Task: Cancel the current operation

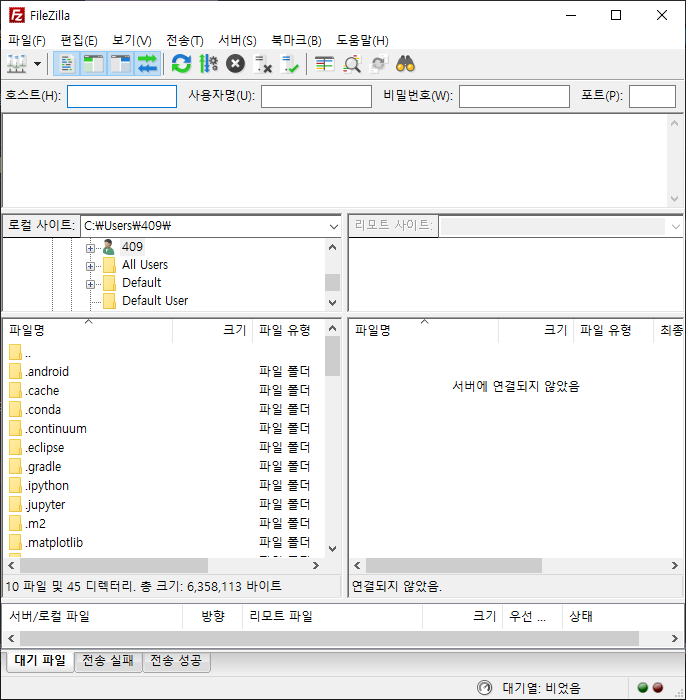Action: coord(235,64)
